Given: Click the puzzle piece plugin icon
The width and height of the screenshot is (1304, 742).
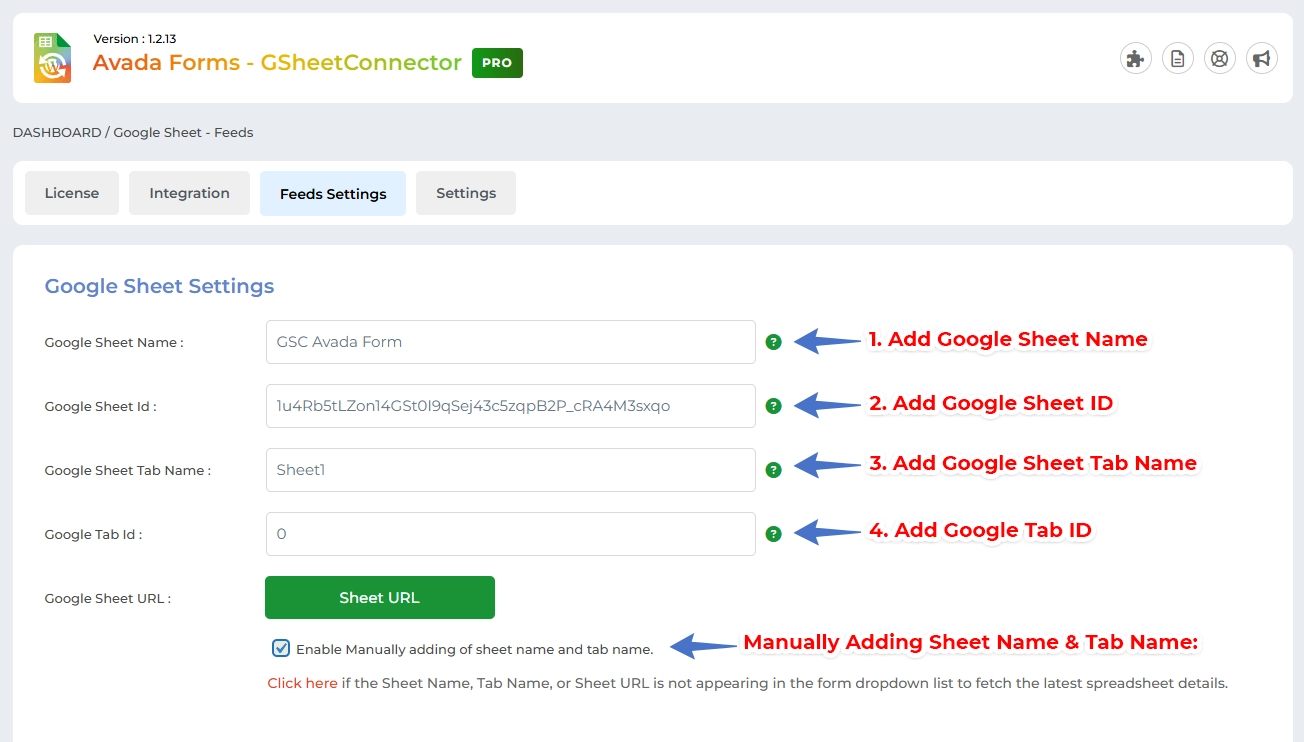Looking at the screenshot, I should tap(1135, 59).
